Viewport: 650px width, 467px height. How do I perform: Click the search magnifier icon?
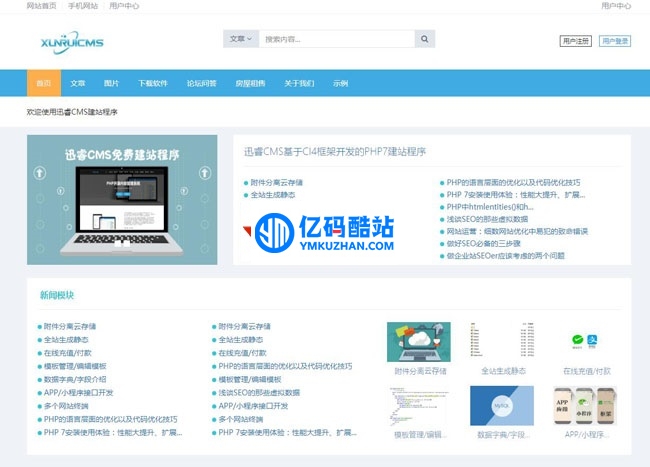[x=424, y=39]
